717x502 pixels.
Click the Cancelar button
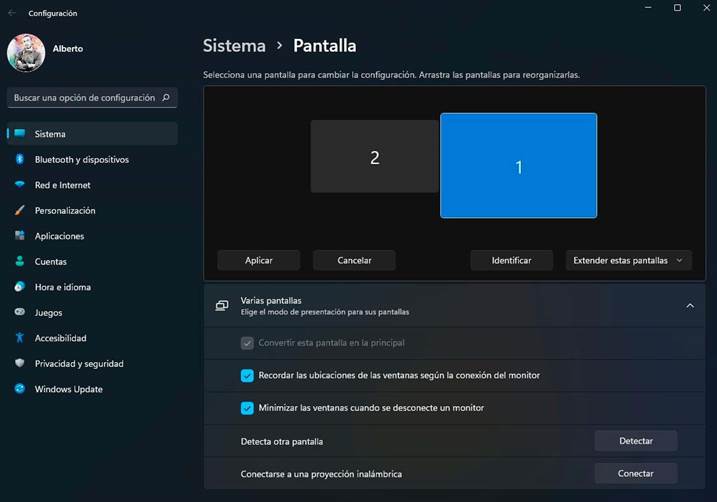click(x=354, y=260)
